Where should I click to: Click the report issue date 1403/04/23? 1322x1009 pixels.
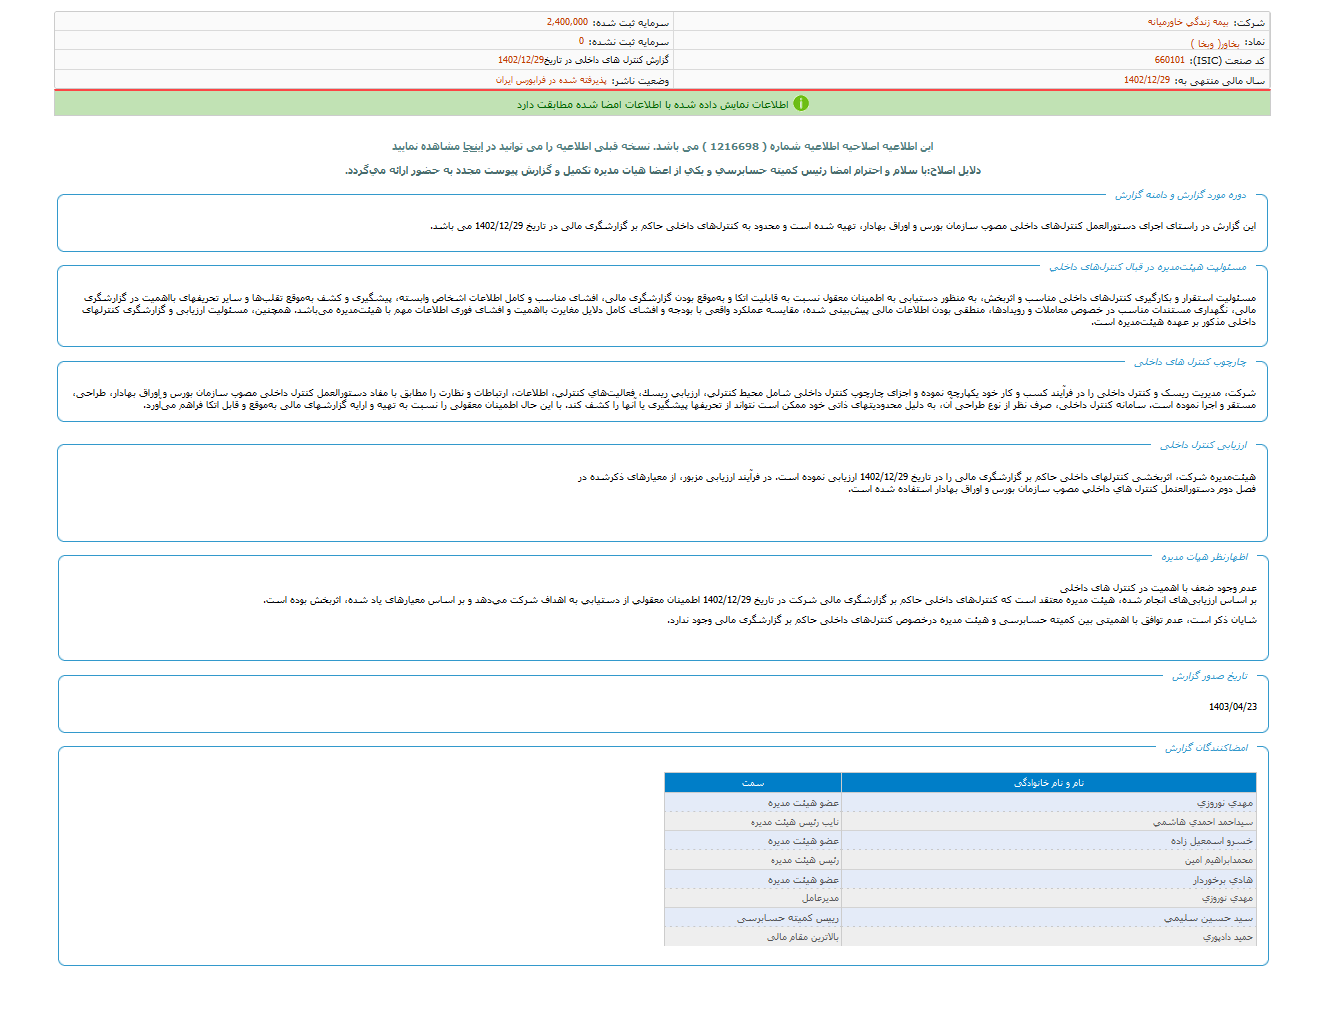coord(1232,707)
